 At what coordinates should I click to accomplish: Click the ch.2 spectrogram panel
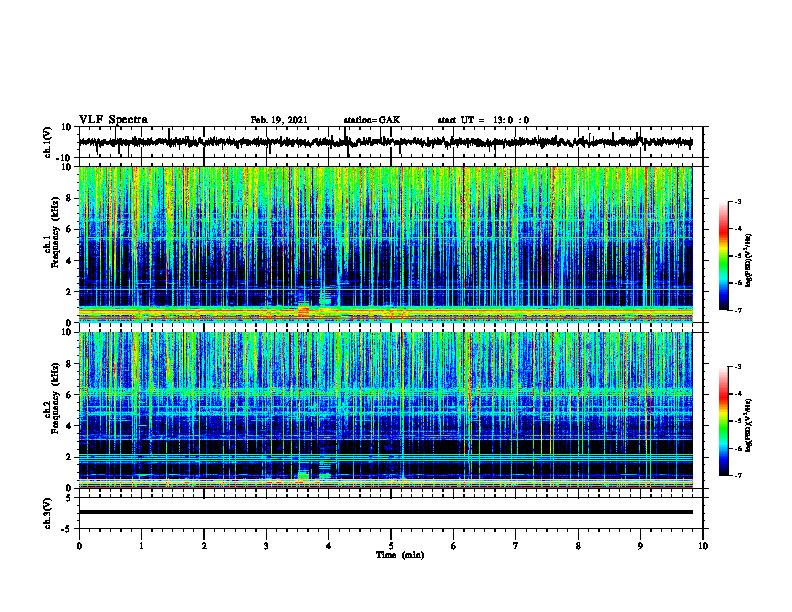(385, 410)
